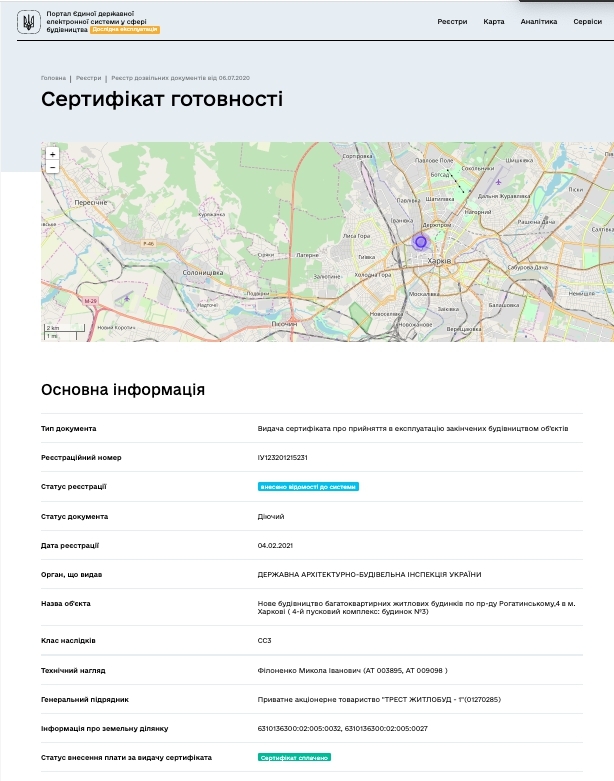Open the Карта menu item
The image size is (614, 781).
tap(493, 21)
